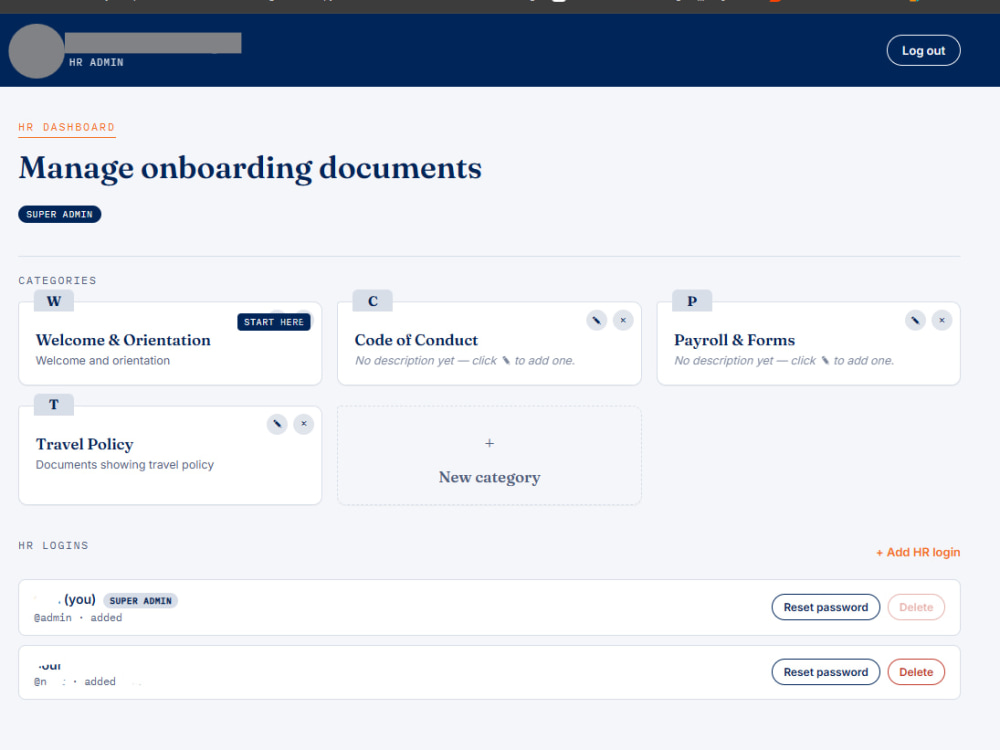
Task: Click the HR LOGINS section label
Action: [x=54, y=546]
